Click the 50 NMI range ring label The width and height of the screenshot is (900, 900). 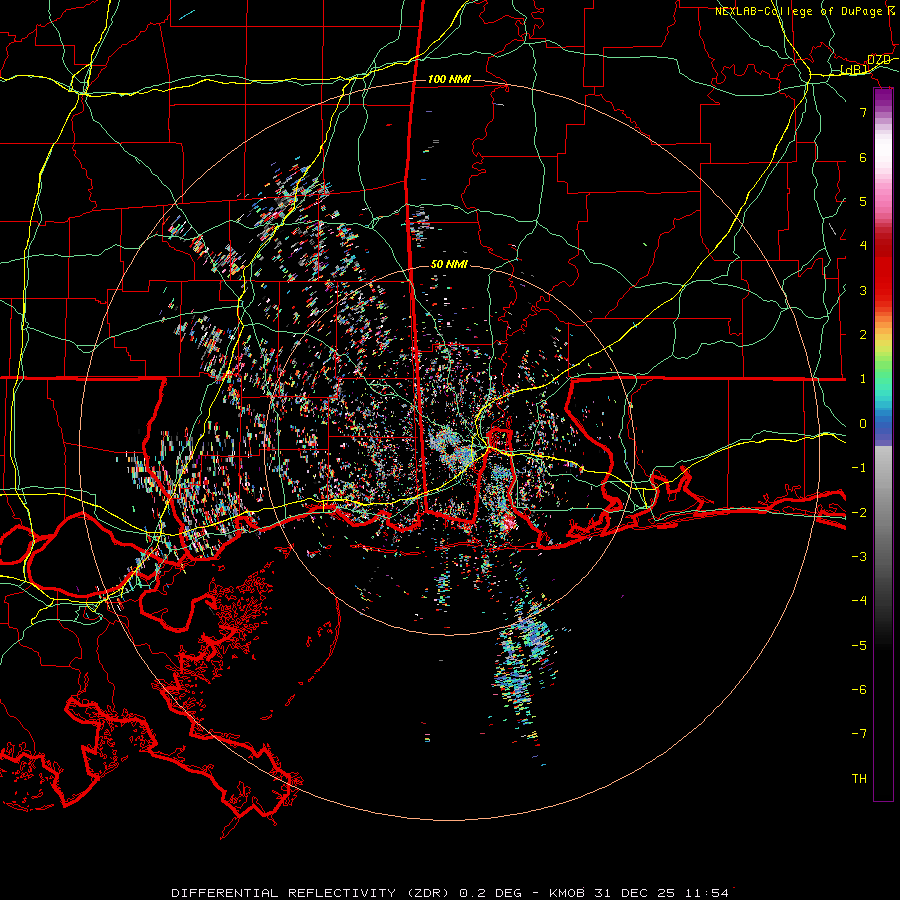[x=449, y=265]
